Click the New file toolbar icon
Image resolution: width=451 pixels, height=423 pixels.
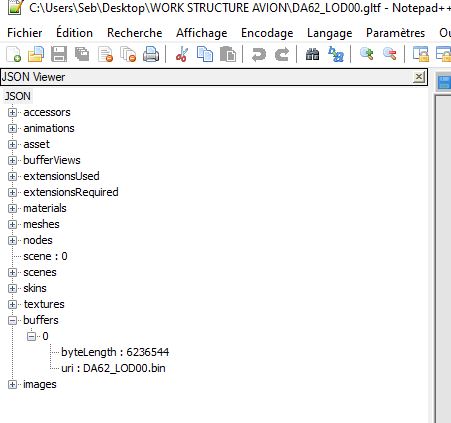14,54
